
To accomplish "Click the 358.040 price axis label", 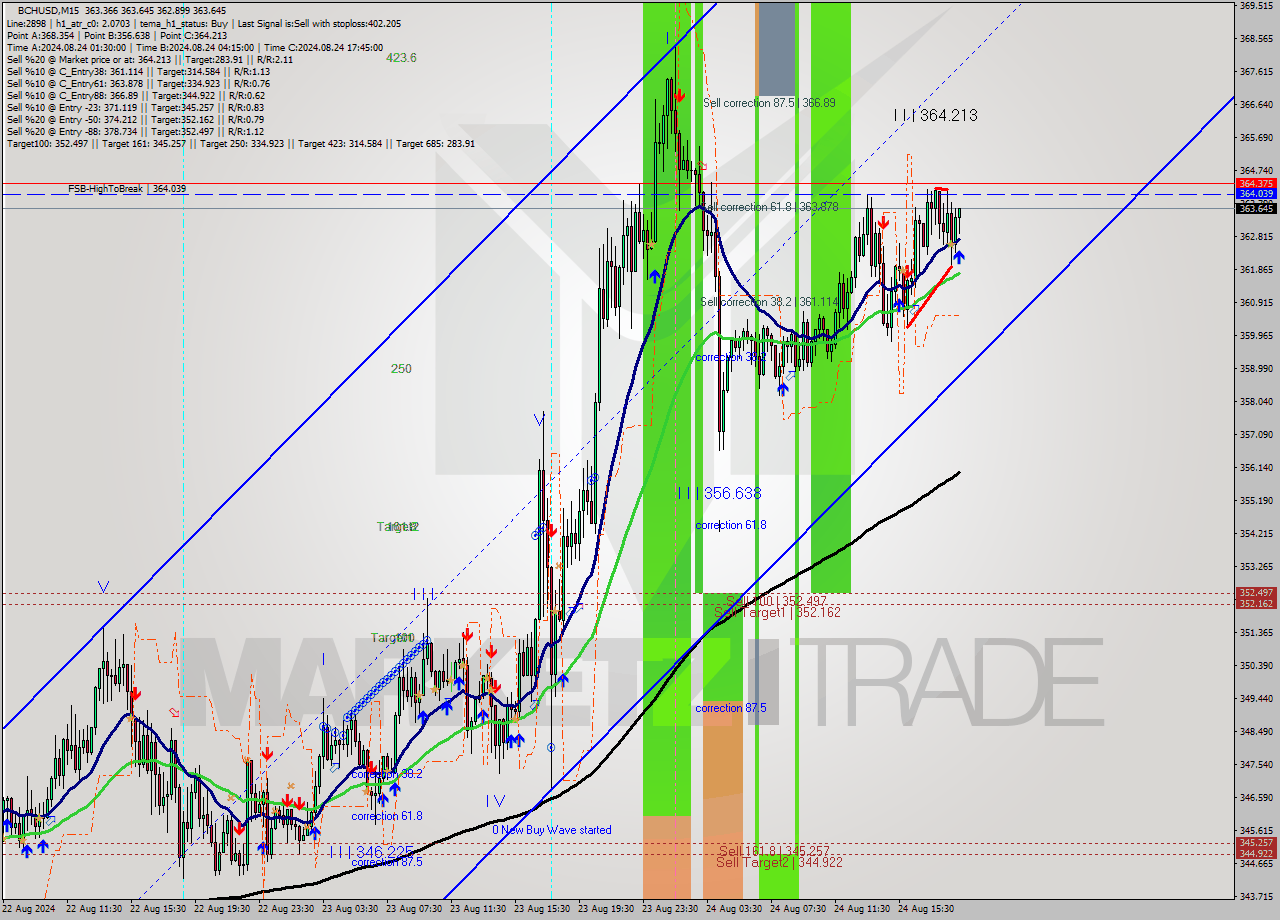I will click(x=1256, y=402).
